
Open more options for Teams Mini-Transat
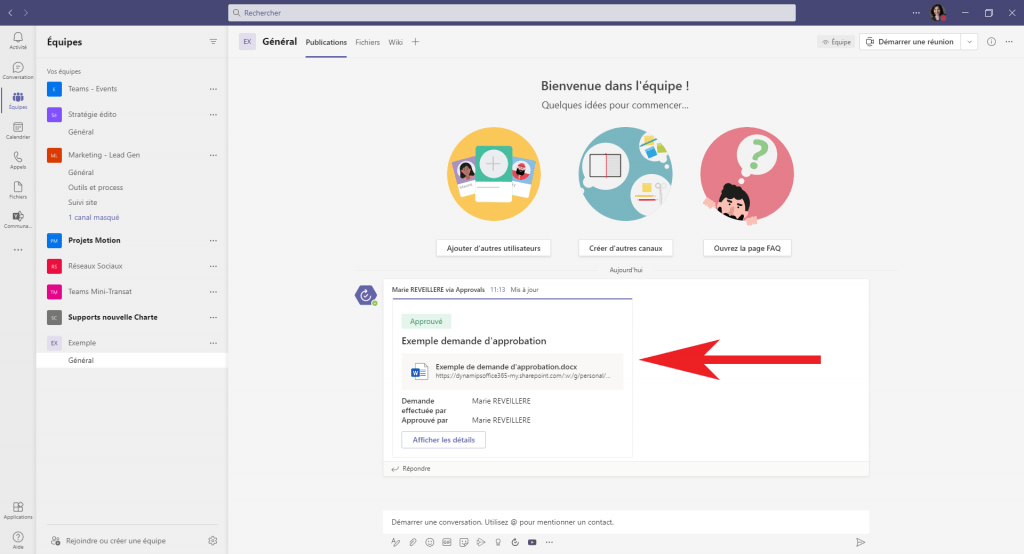(x=213, y=291)
